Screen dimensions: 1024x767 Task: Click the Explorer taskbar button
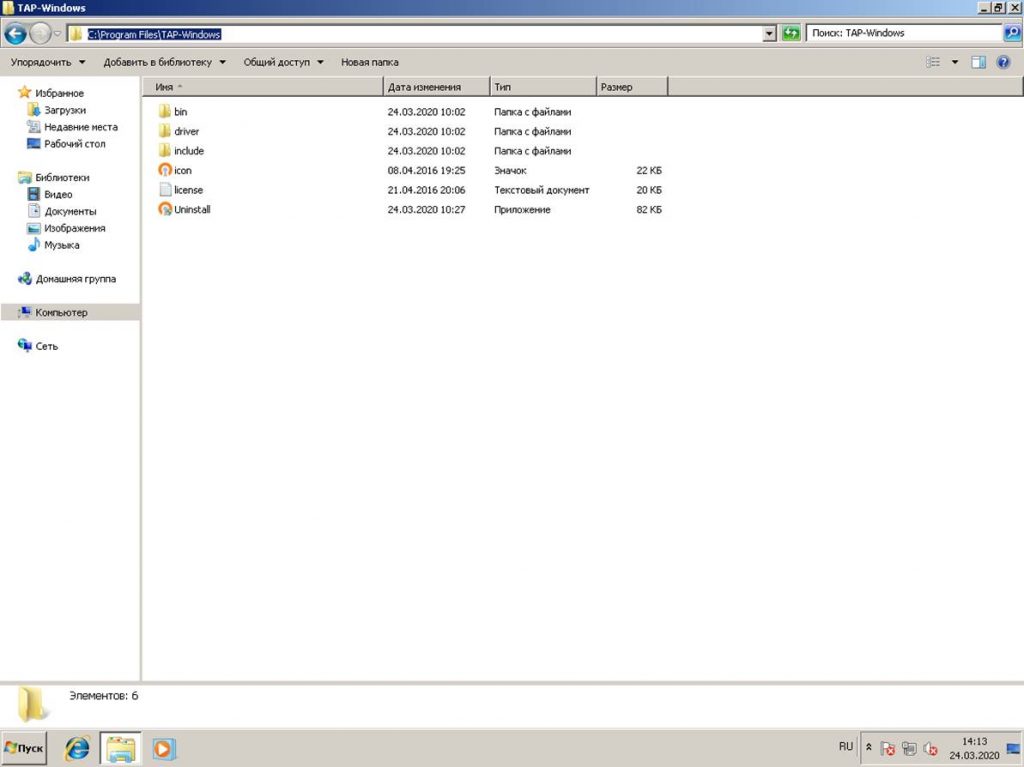pos(120,749)
